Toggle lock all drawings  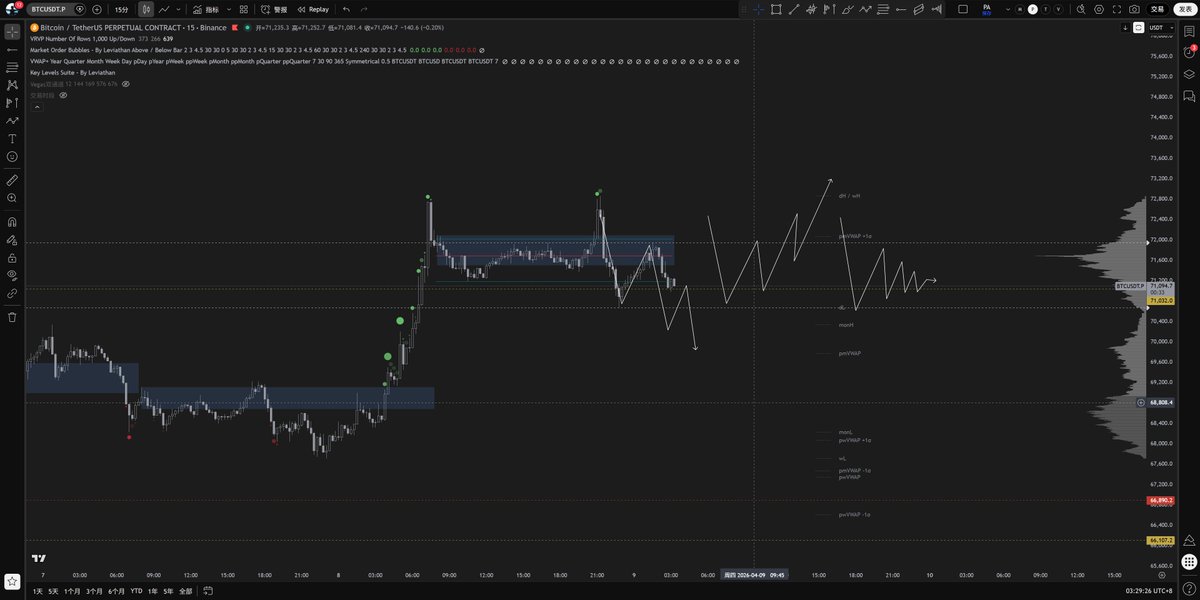tap(12, 257)
